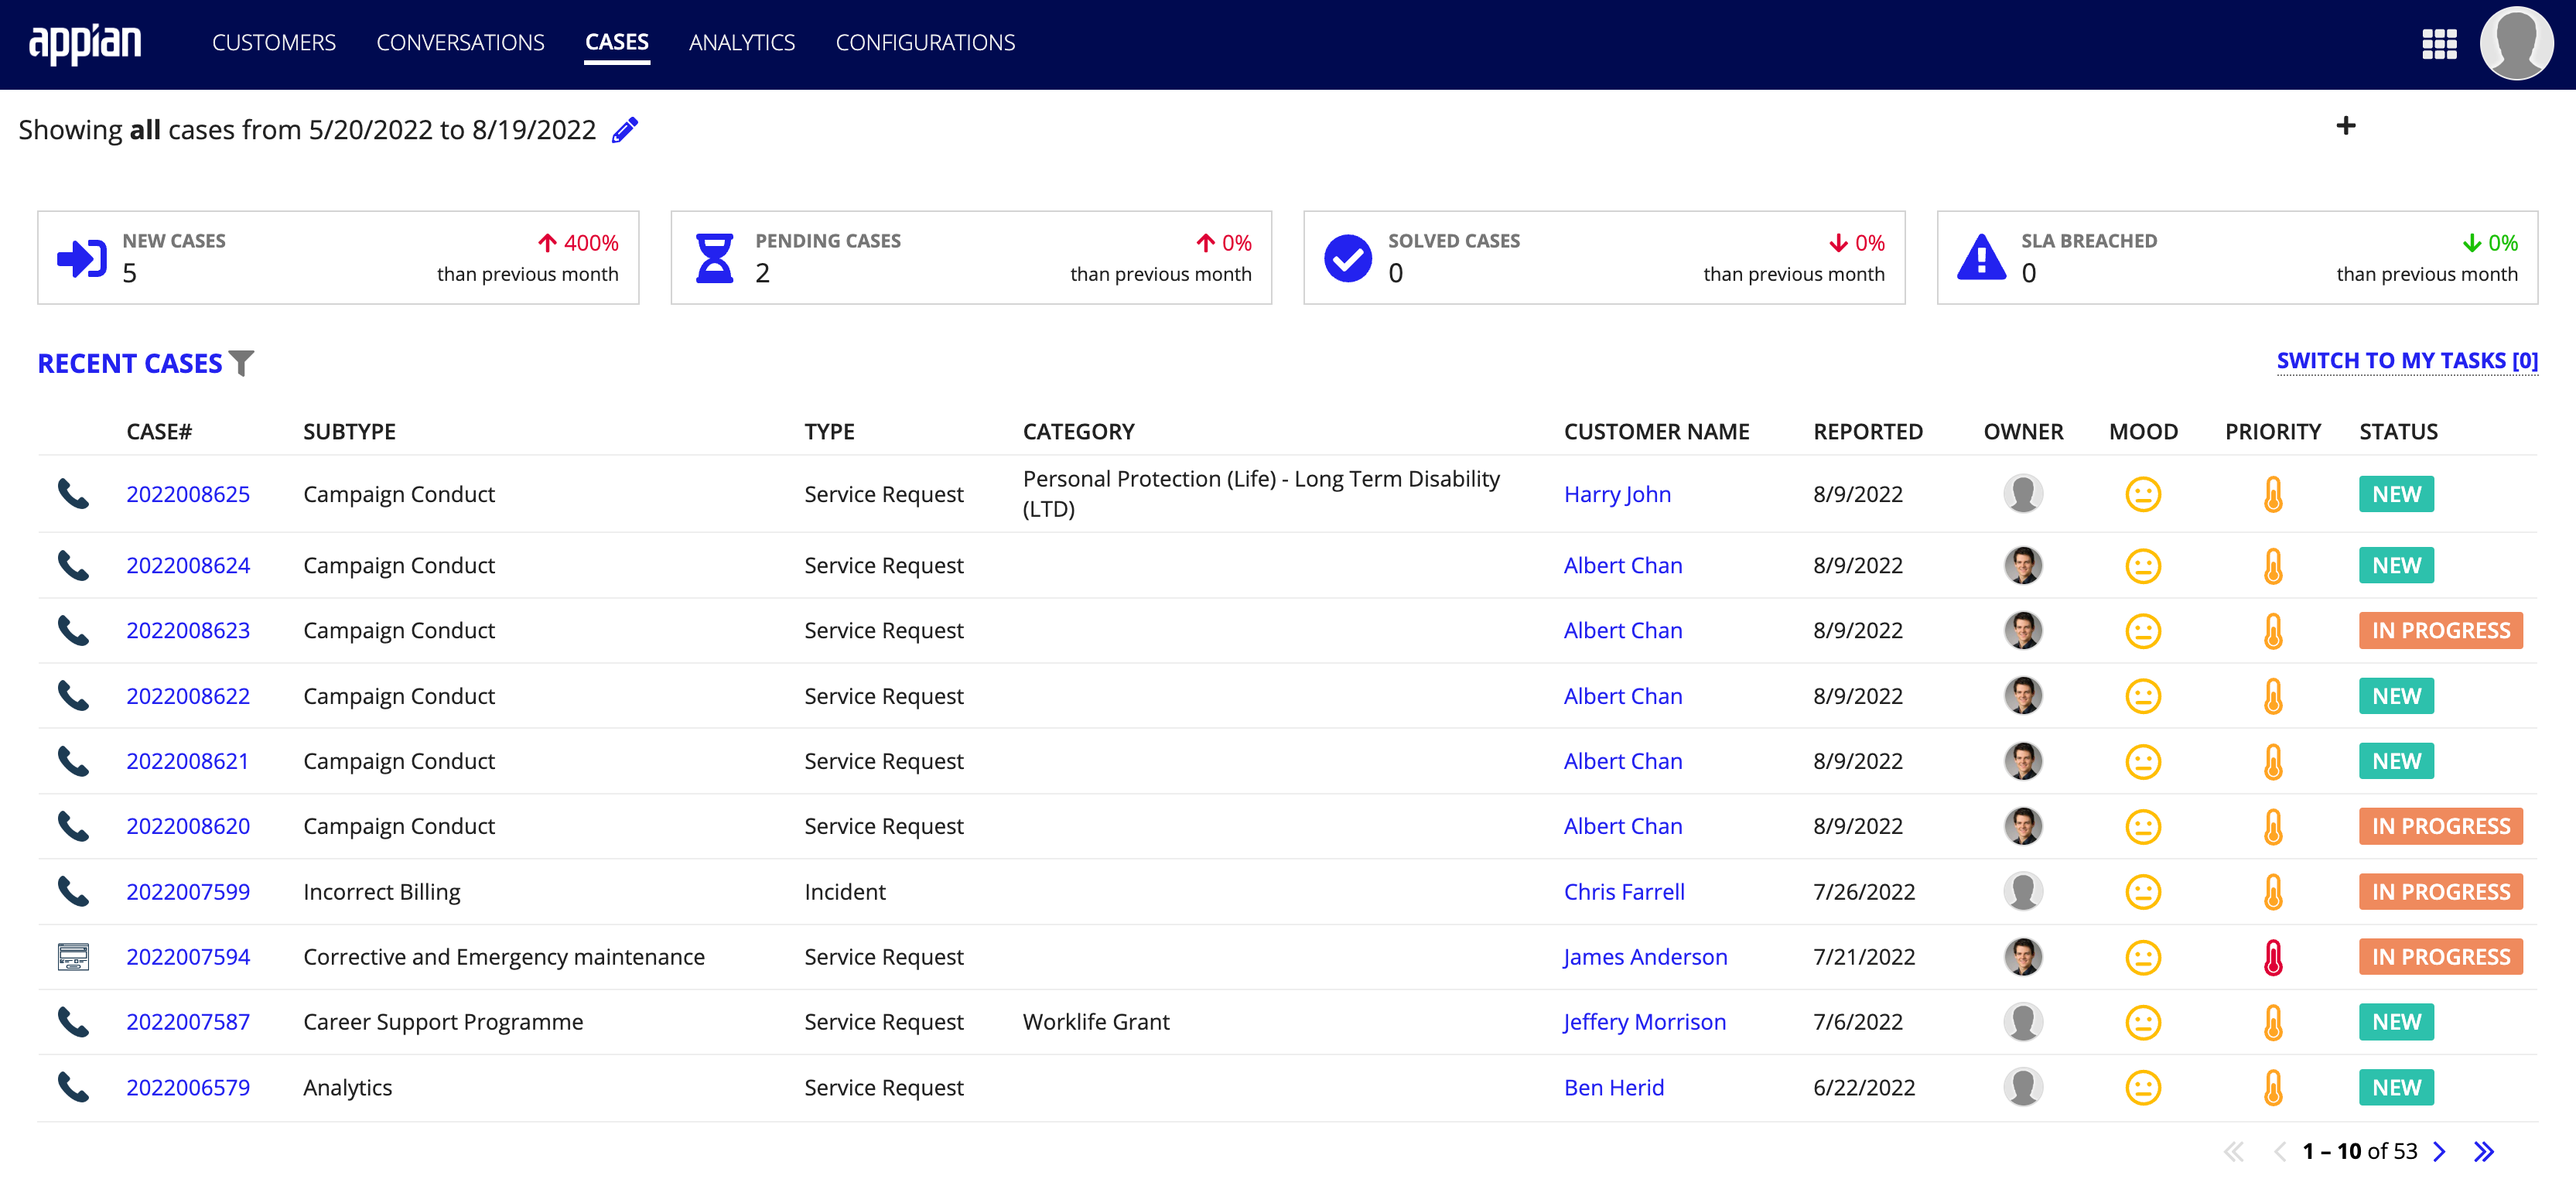Click the mood smiley icon for Harry John

click(2144, 493)
